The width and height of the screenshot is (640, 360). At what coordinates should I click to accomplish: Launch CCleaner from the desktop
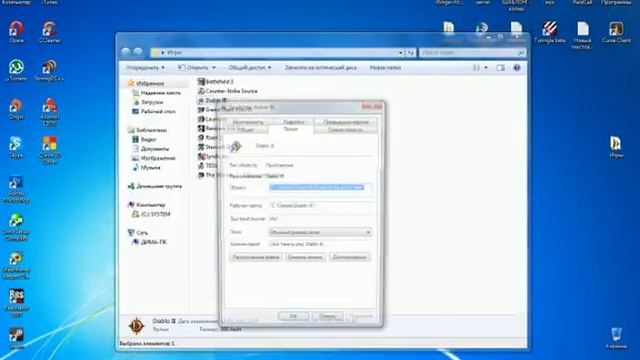49,32
